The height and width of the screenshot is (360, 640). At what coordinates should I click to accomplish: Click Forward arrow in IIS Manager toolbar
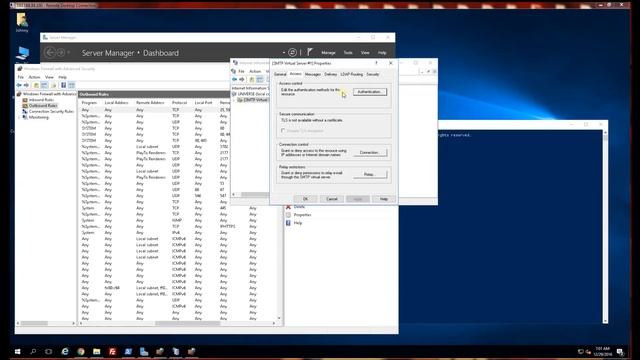pyautogui.click(x=242, y=79)
